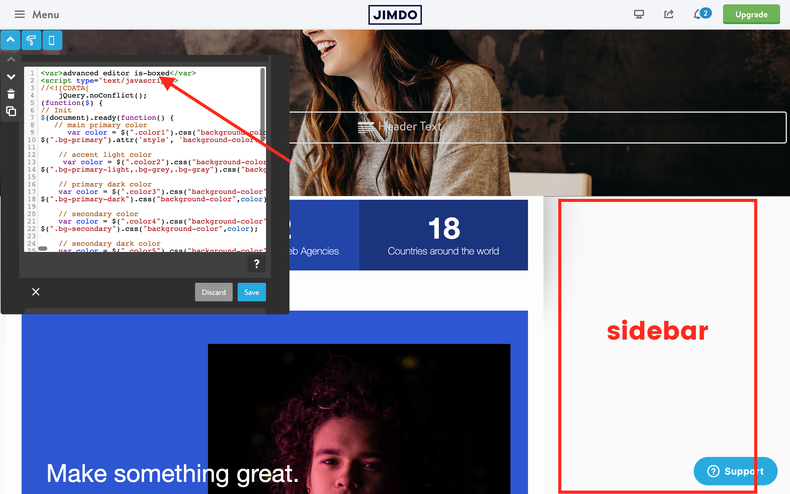
Task: Click the 'Agencies' stats block text
Action: (x=319, y=251)
